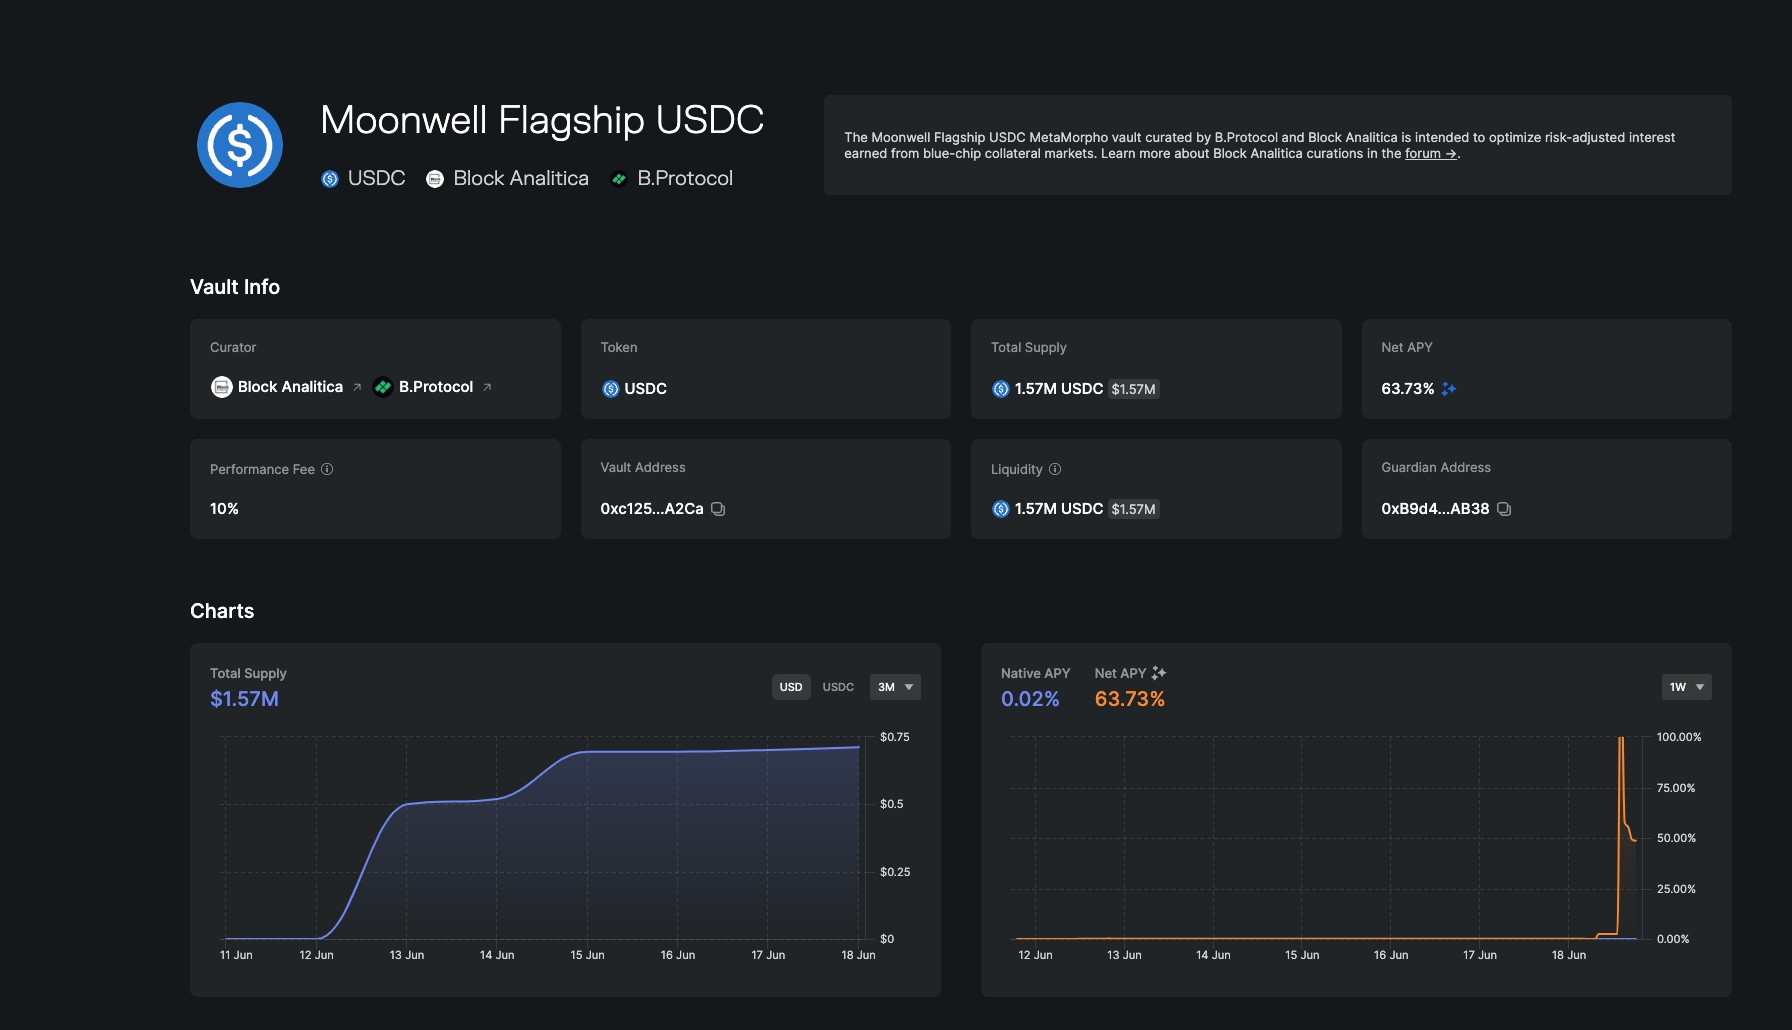Viewport: 1792px width, 1030px height.
Task: Click the sparkle icon next to Net APY chart label
Action: pos(1159,673)
